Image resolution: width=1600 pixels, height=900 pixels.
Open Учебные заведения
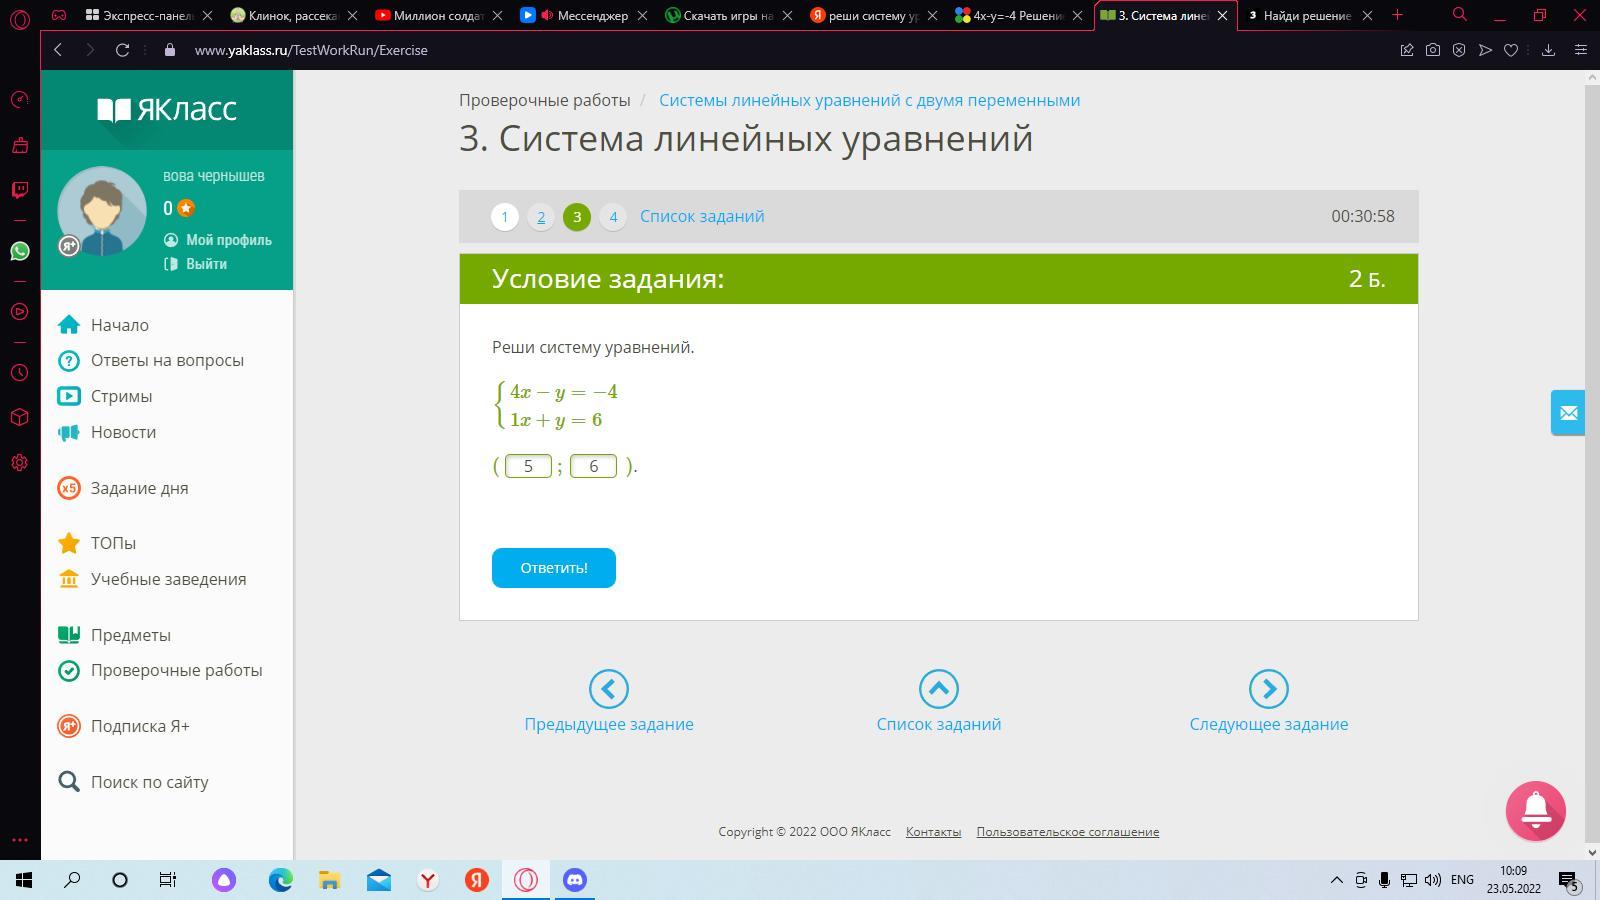pyautogui.click(x=152, y=579)
